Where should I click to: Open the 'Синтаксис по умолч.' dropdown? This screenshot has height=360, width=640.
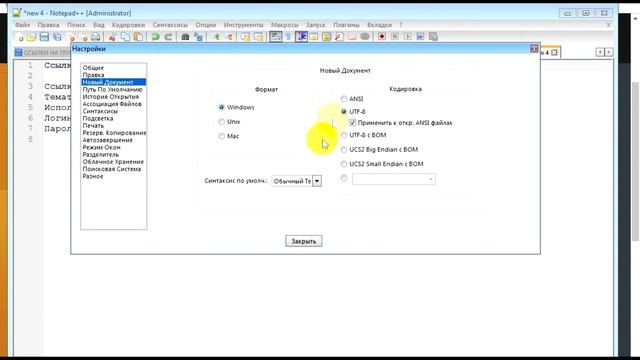click(317, 181)
